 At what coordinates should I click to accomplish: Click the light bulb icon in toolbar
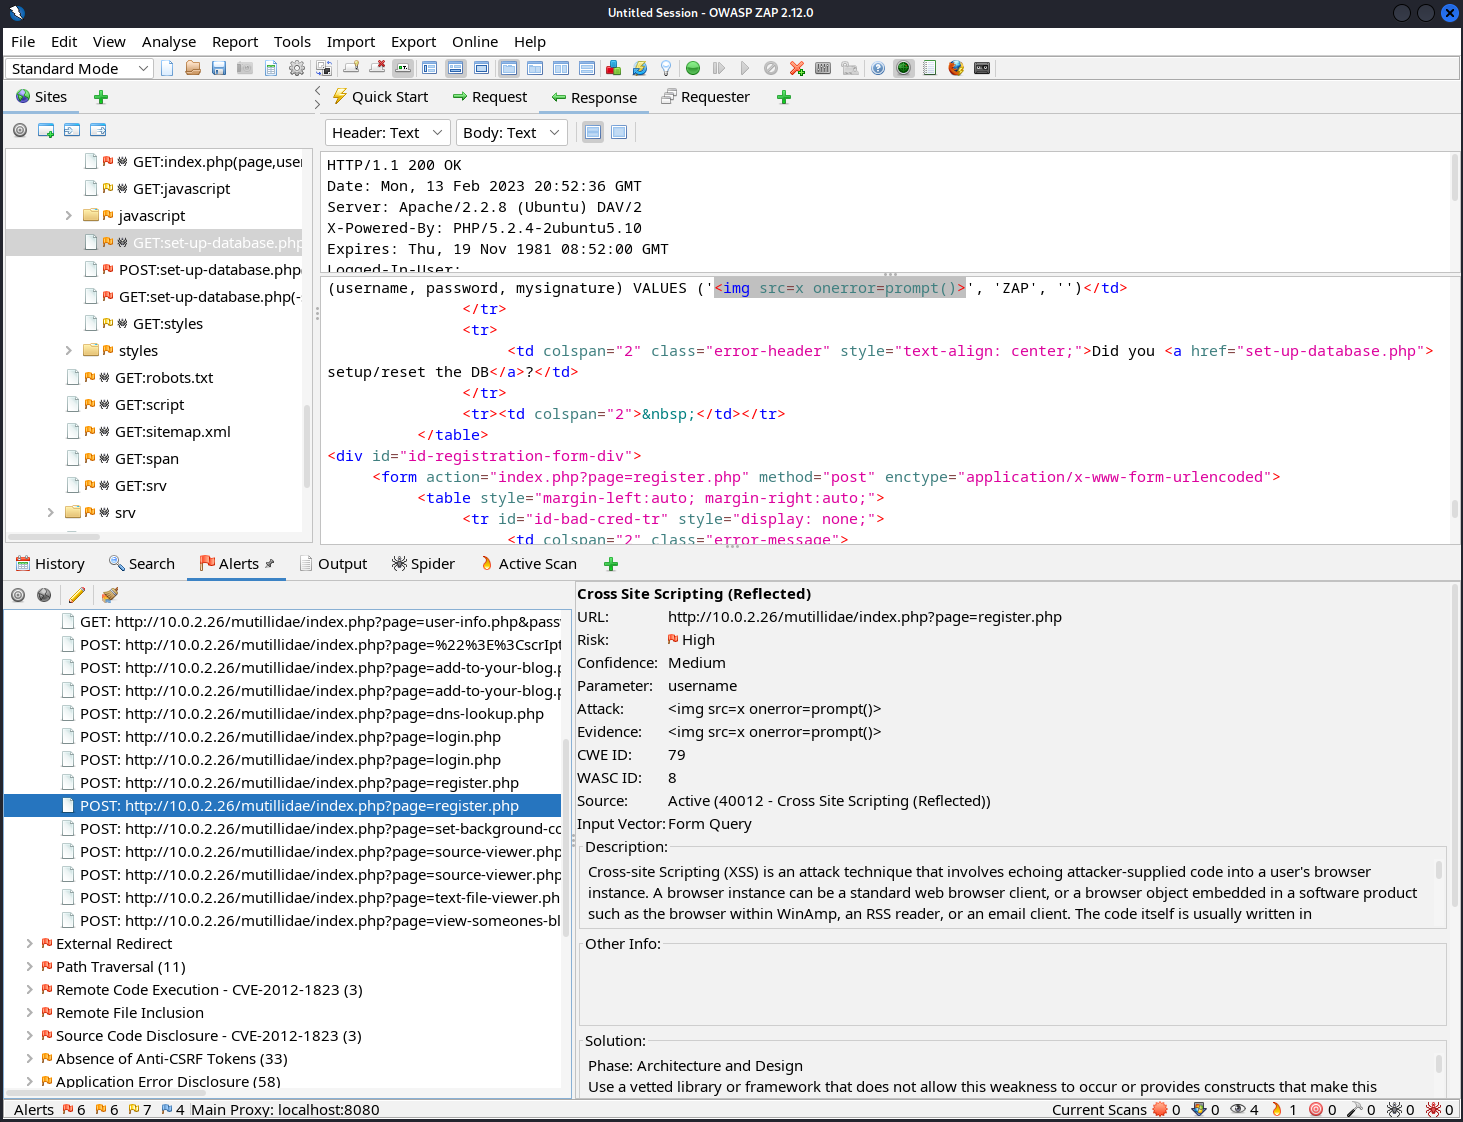point(666,68)
